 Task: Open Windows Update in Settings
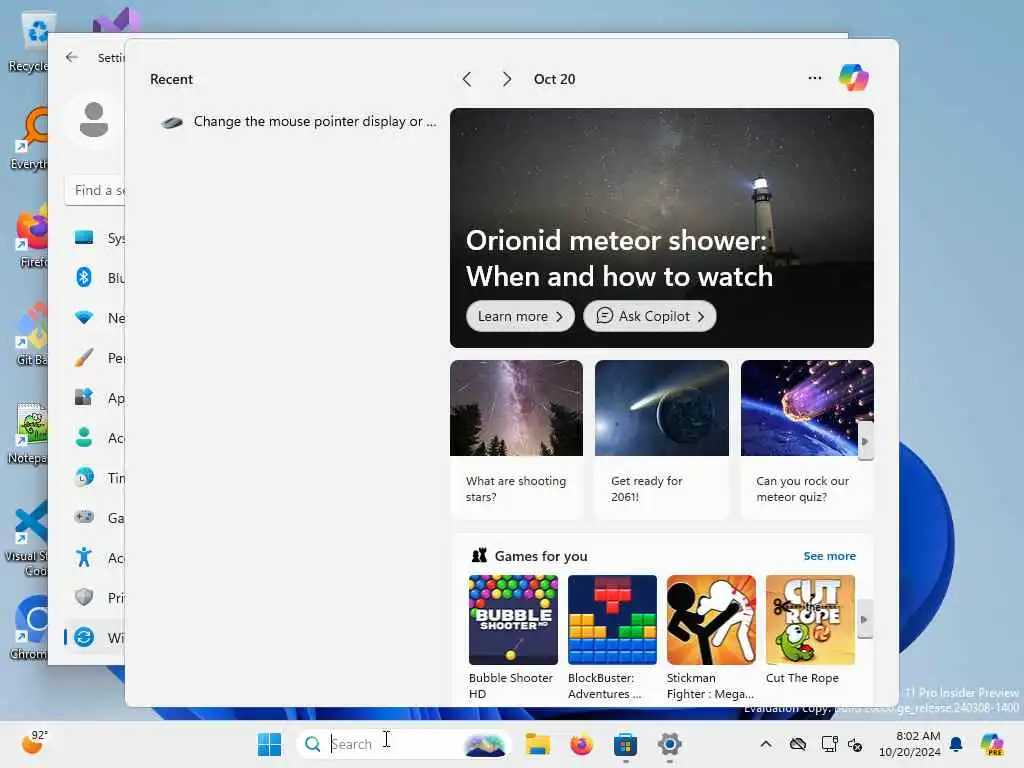[x=95, y=637]
